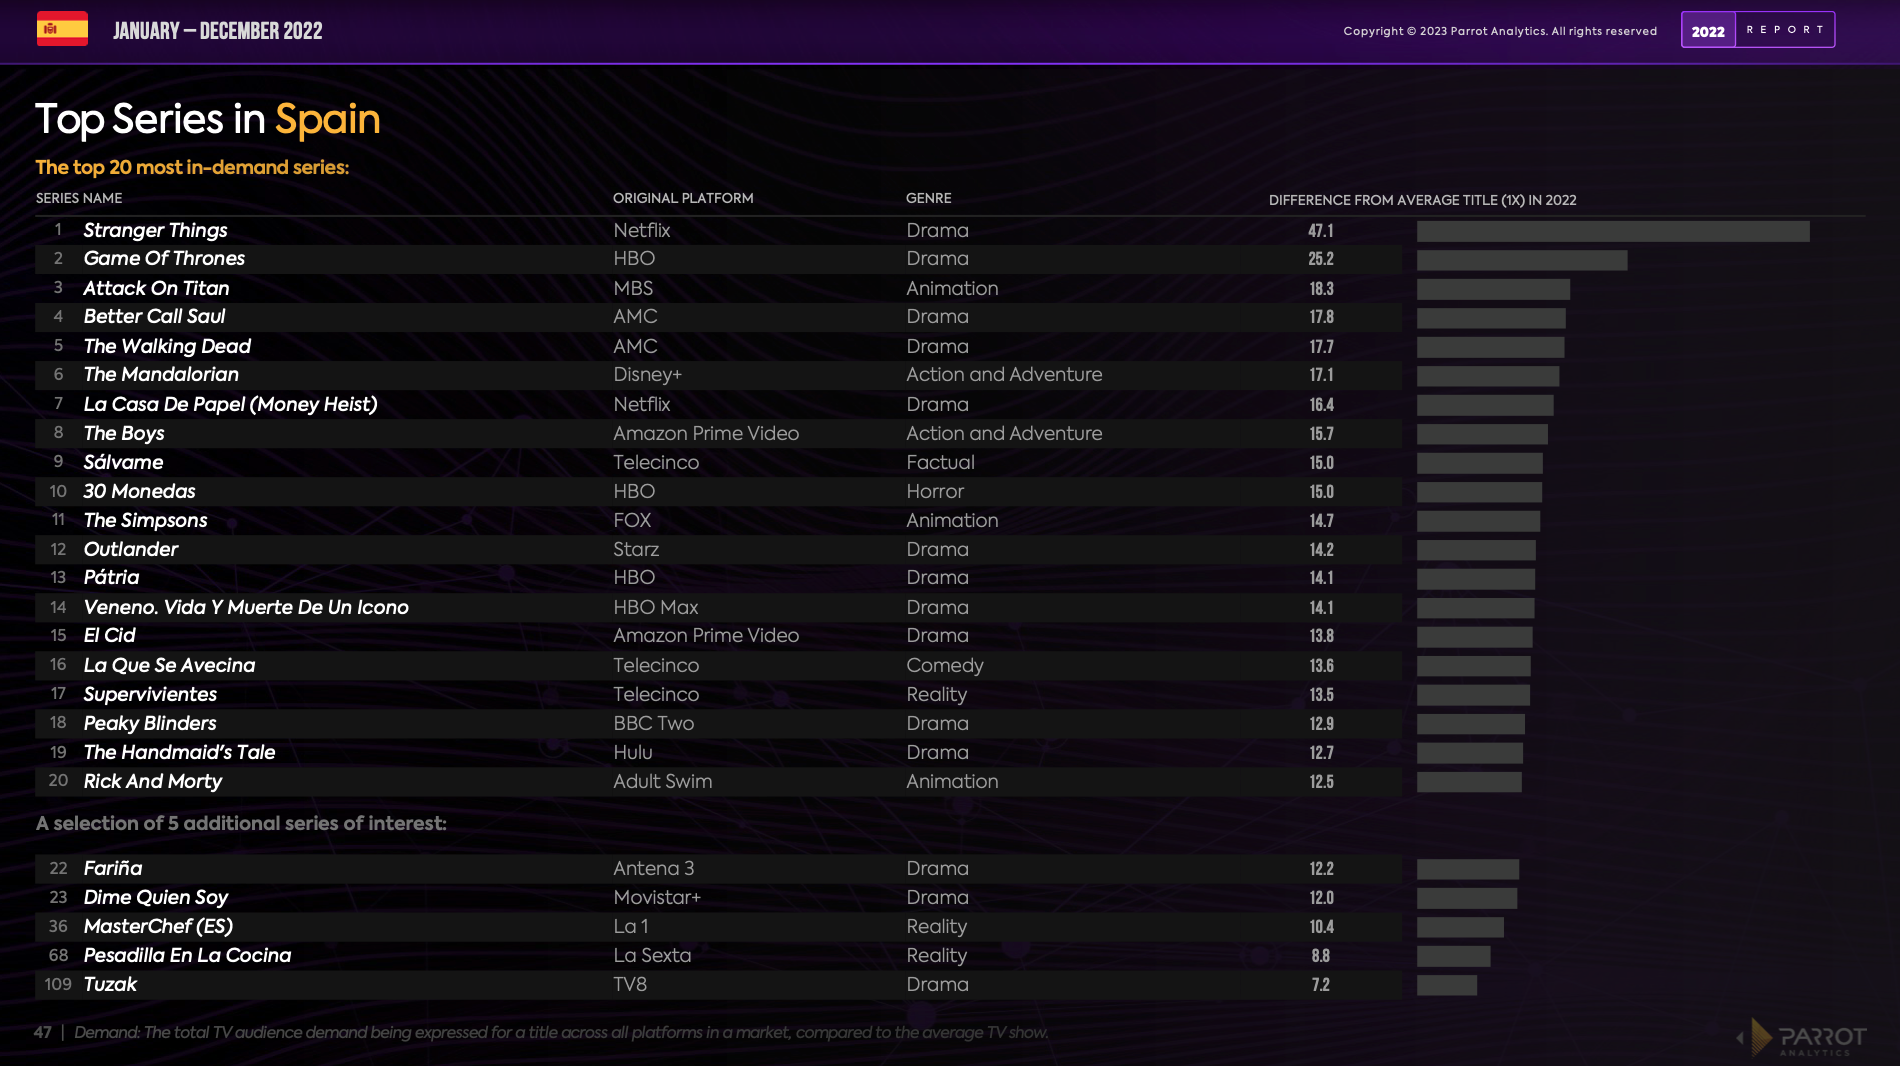Click the Demand definition footnote
1900x1066 pixels.
click(561, 1032)
